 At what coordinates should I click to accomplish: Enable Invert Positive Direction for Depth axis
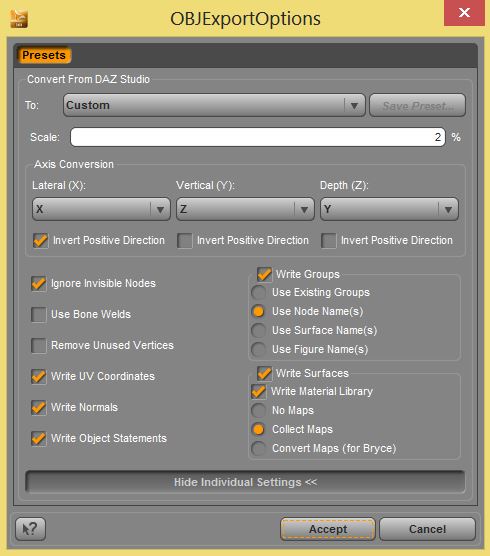(x=328, y=240)
